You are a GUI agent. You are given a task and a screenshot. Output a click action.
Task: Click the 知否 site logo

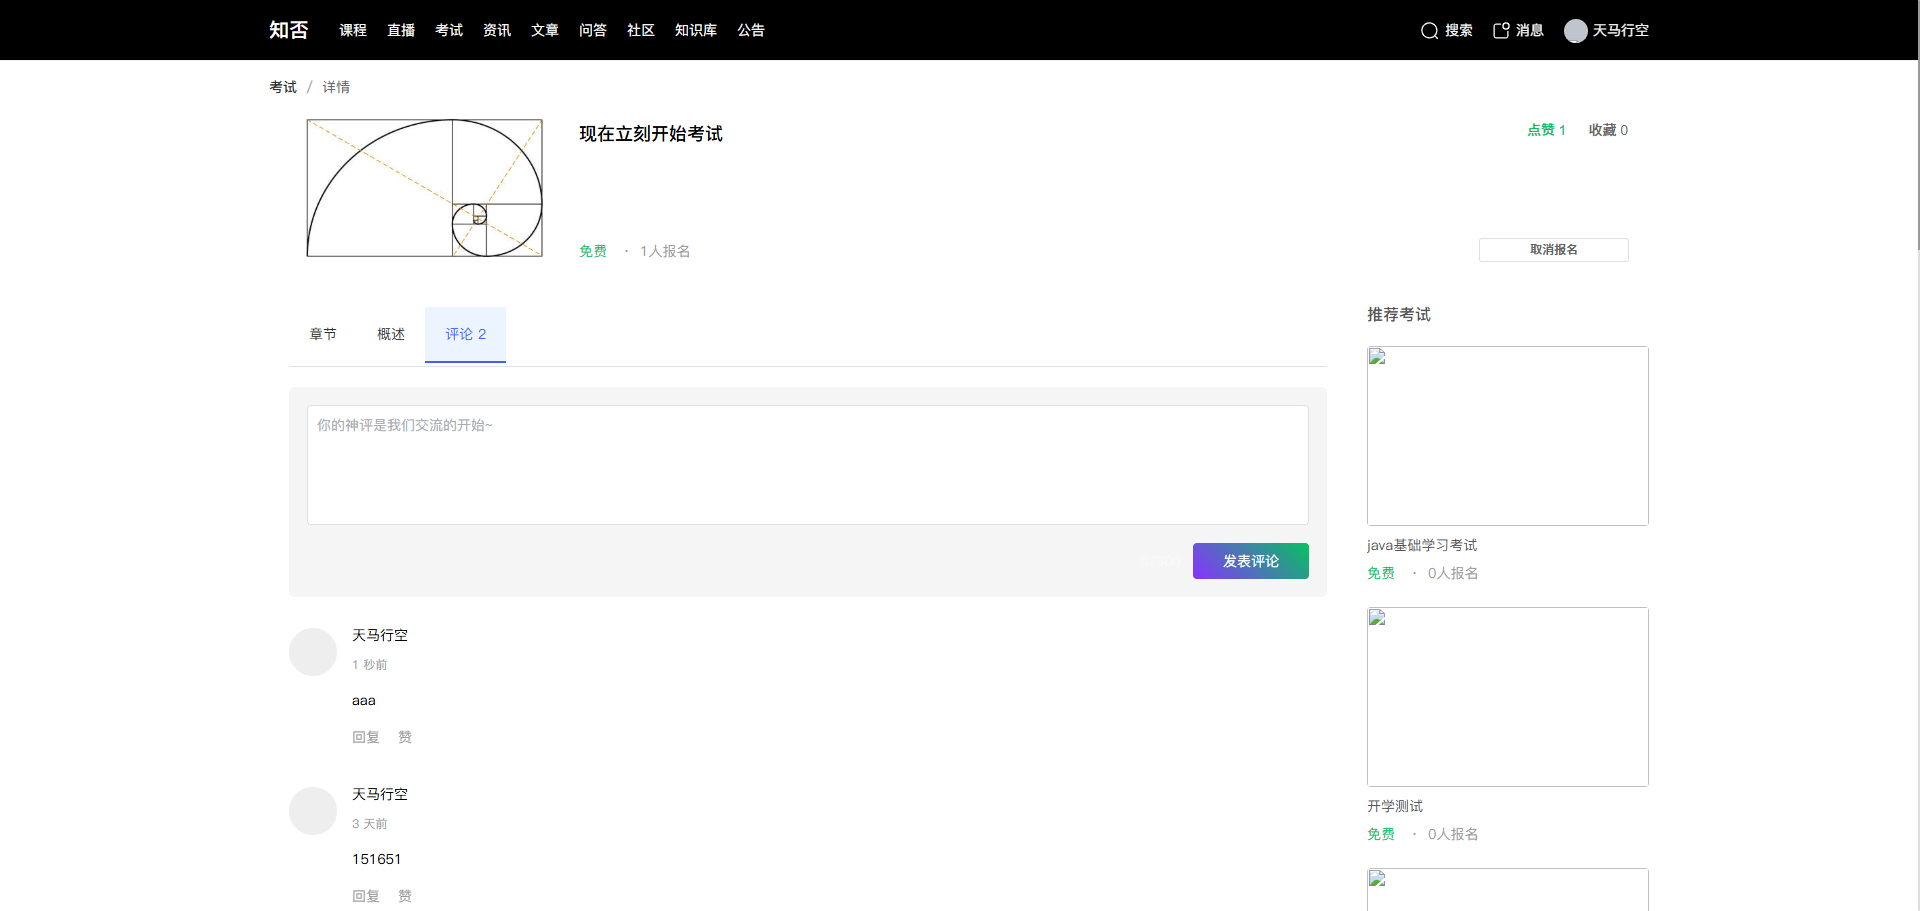pyautogui.click(x=288, y=30)
